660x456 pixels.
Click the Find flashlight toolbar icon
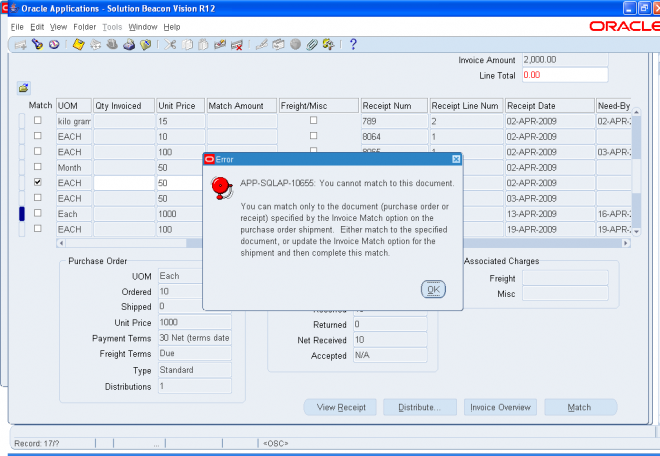coord(37,44)
